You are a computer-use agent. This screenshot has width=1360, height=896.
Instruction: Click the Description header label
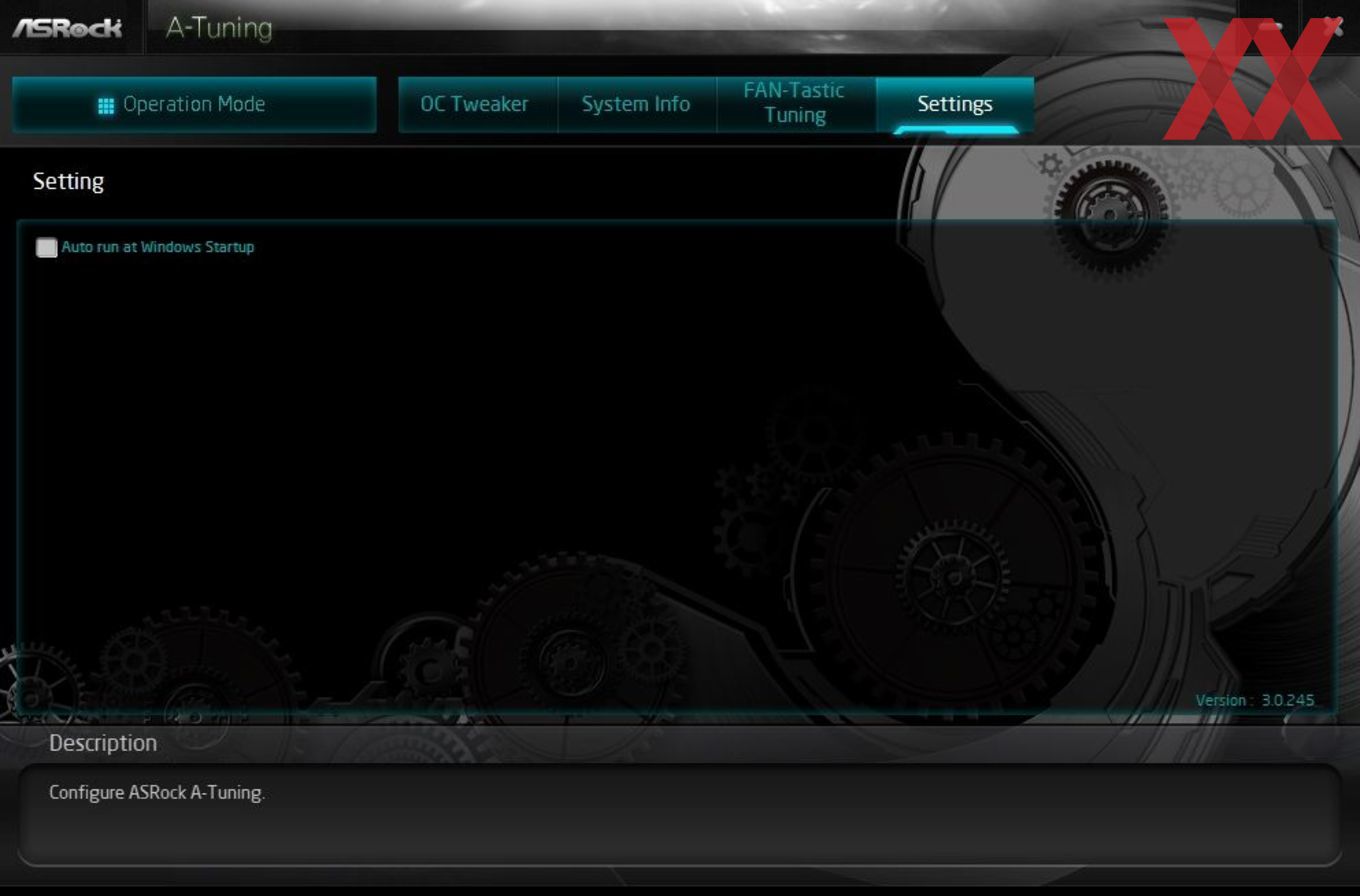tap(103, 743)
